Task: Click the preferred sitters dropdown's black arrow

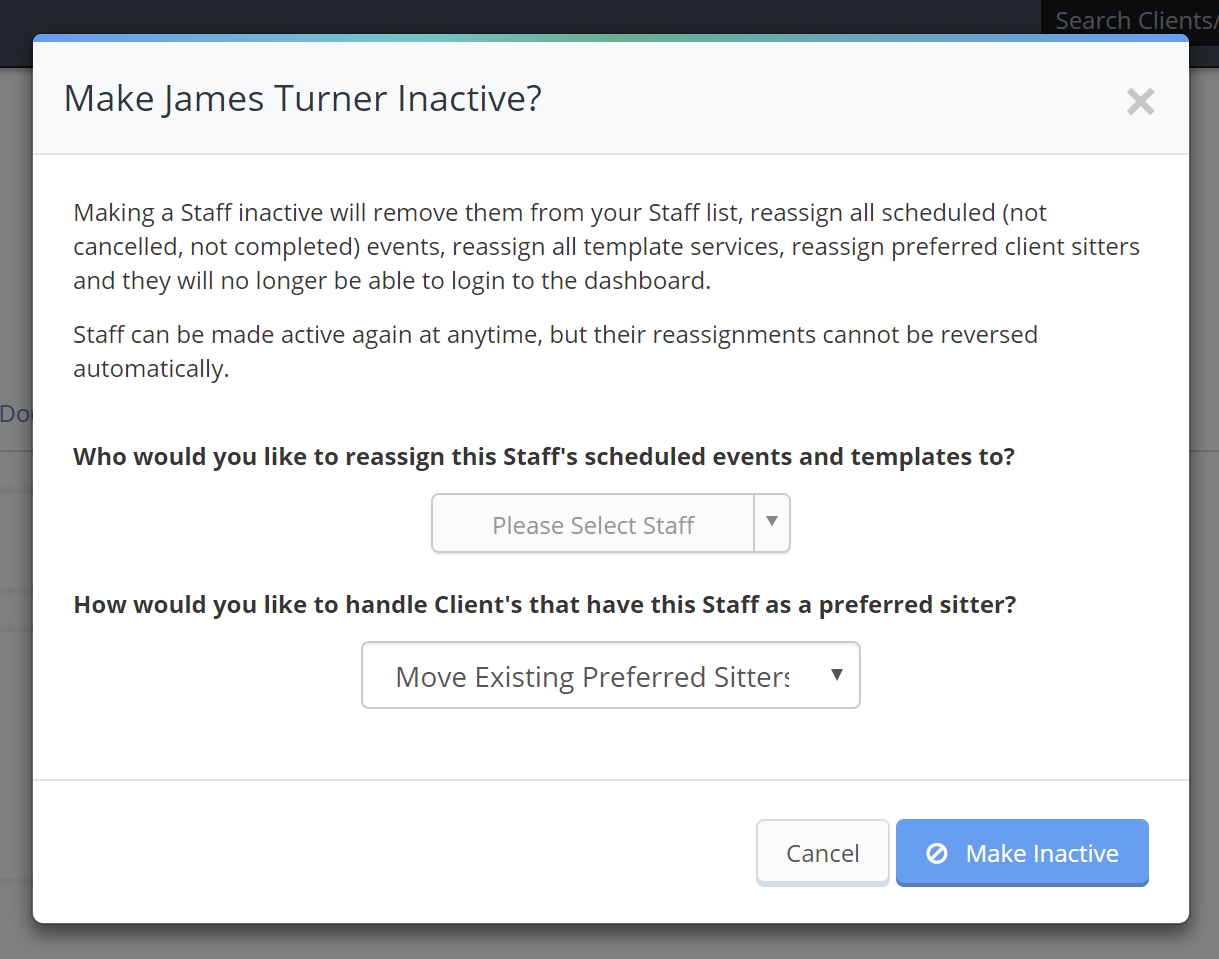Action: [837, 674]
